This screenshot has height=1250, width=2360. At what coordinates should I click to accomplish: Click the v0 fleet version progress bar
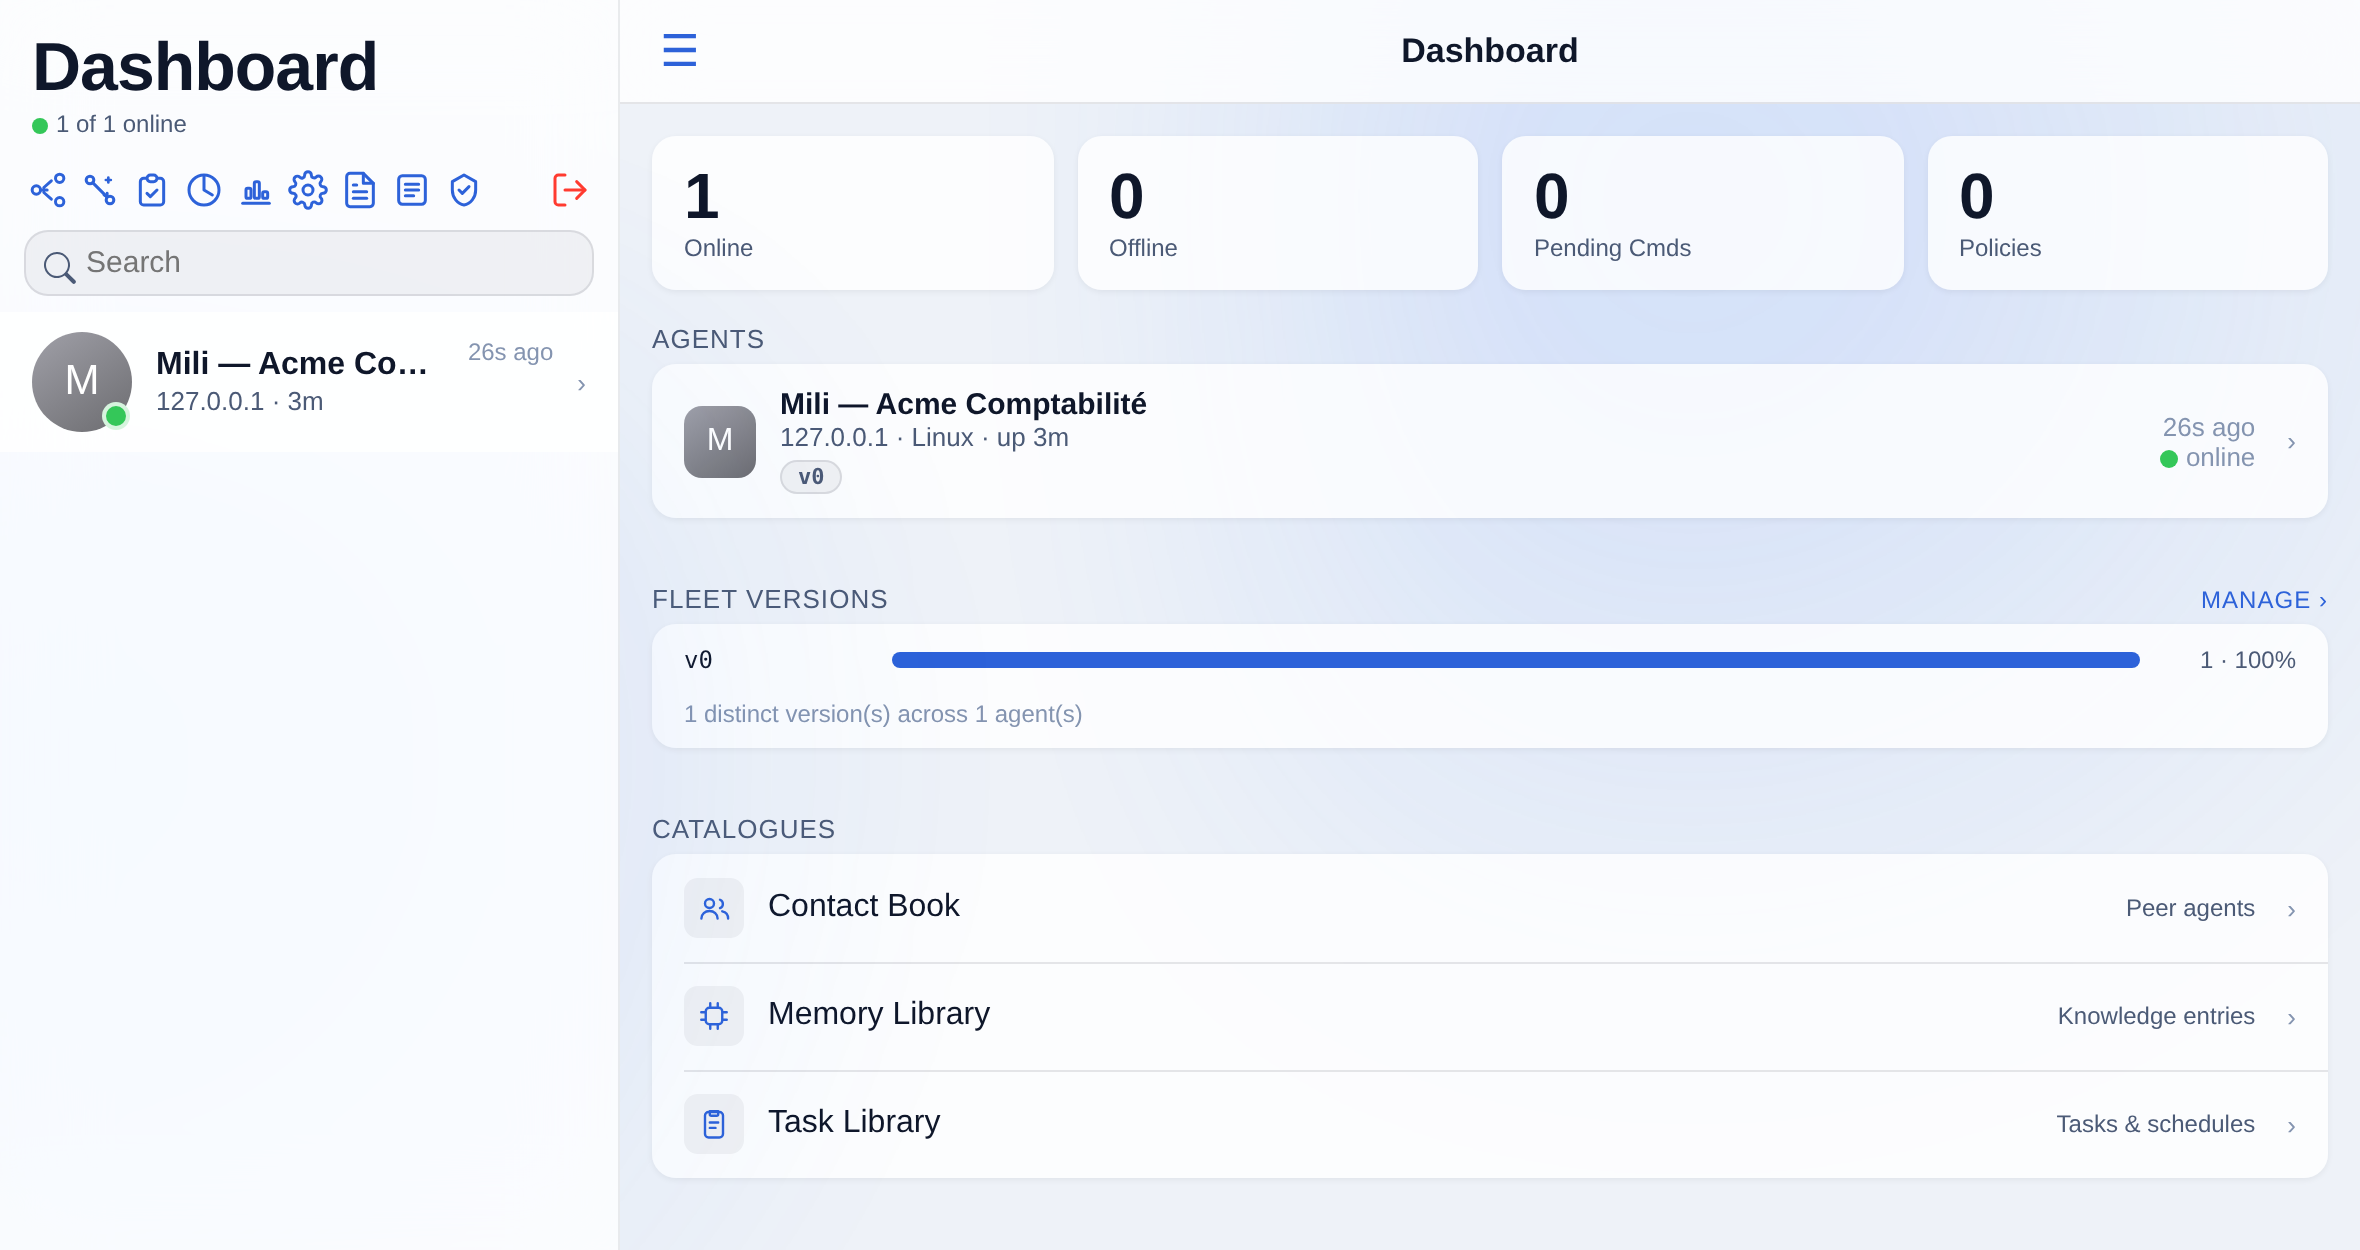click(1515, 660)
